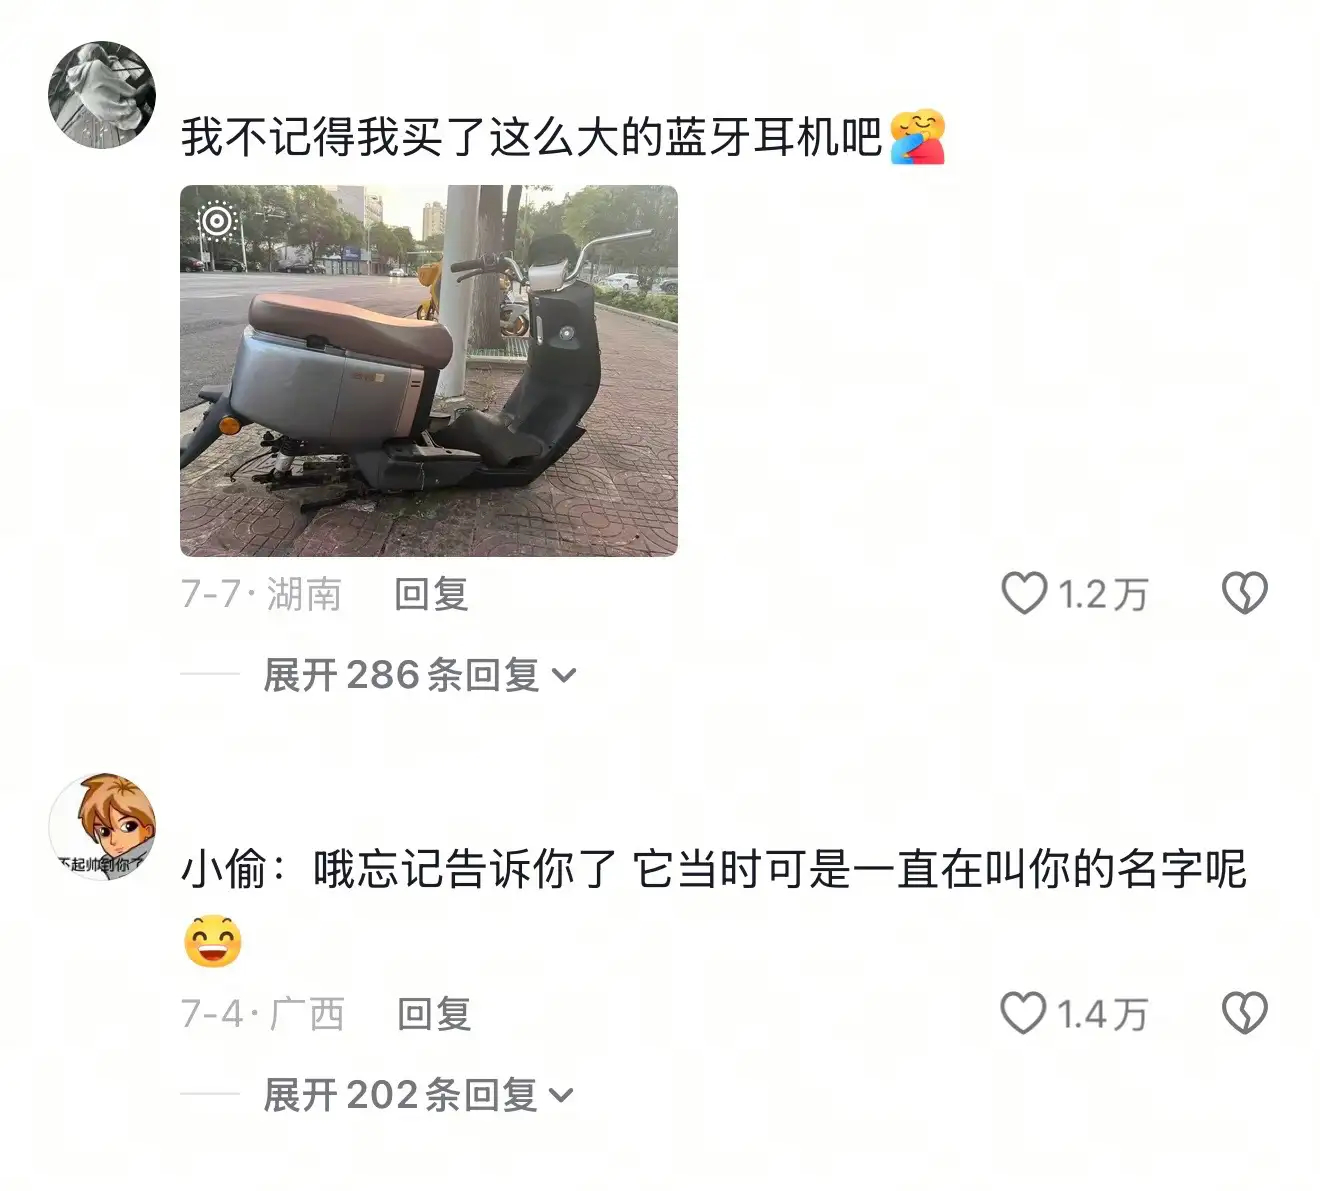Open the cartoon boy avatar profile

(102, 826)
